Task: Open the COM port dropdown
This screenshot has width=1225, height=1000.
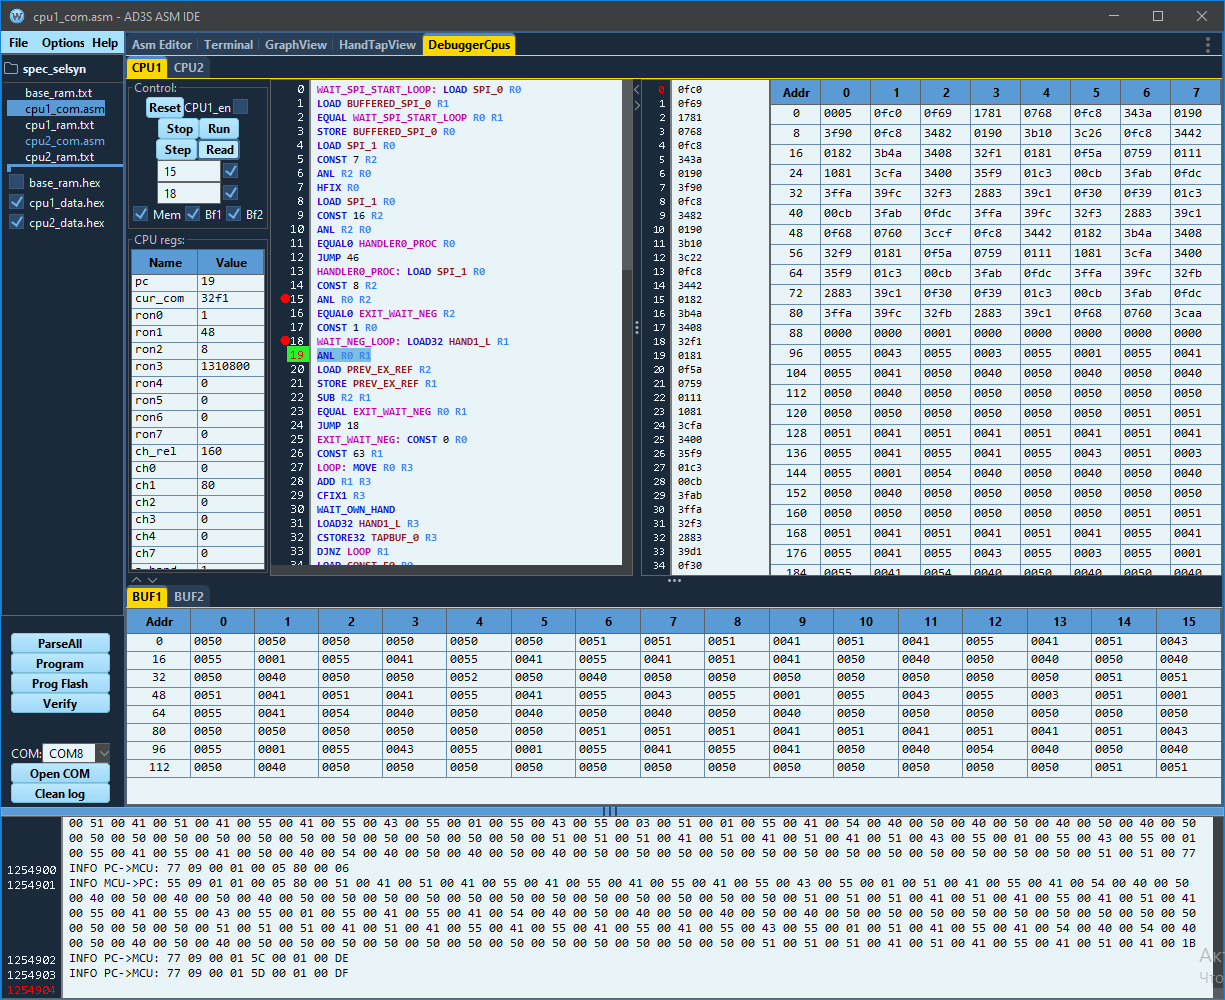Action: click(103, 753)
